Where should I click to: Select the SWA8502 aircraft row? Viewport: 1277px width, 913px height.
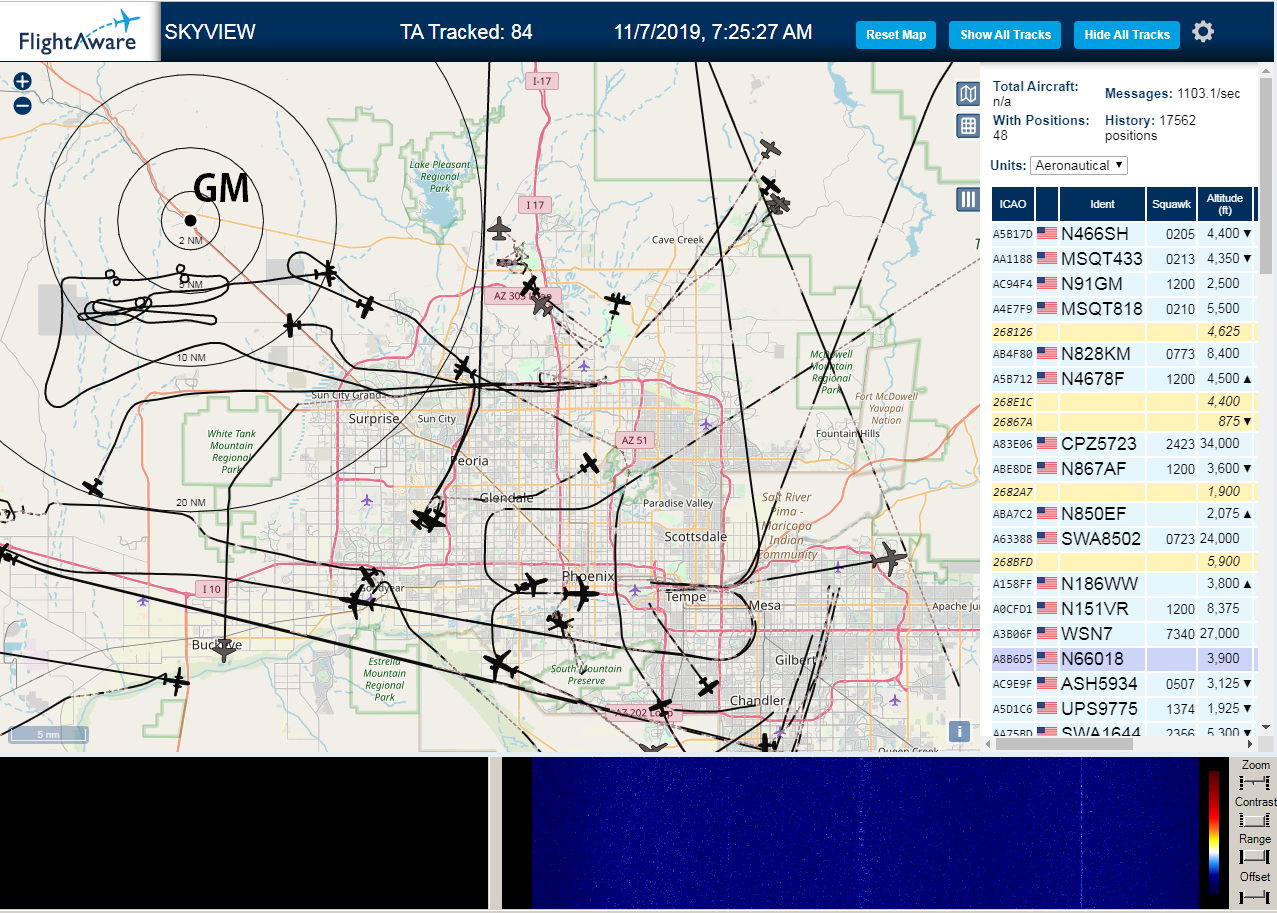click(x=1123, y=539)
